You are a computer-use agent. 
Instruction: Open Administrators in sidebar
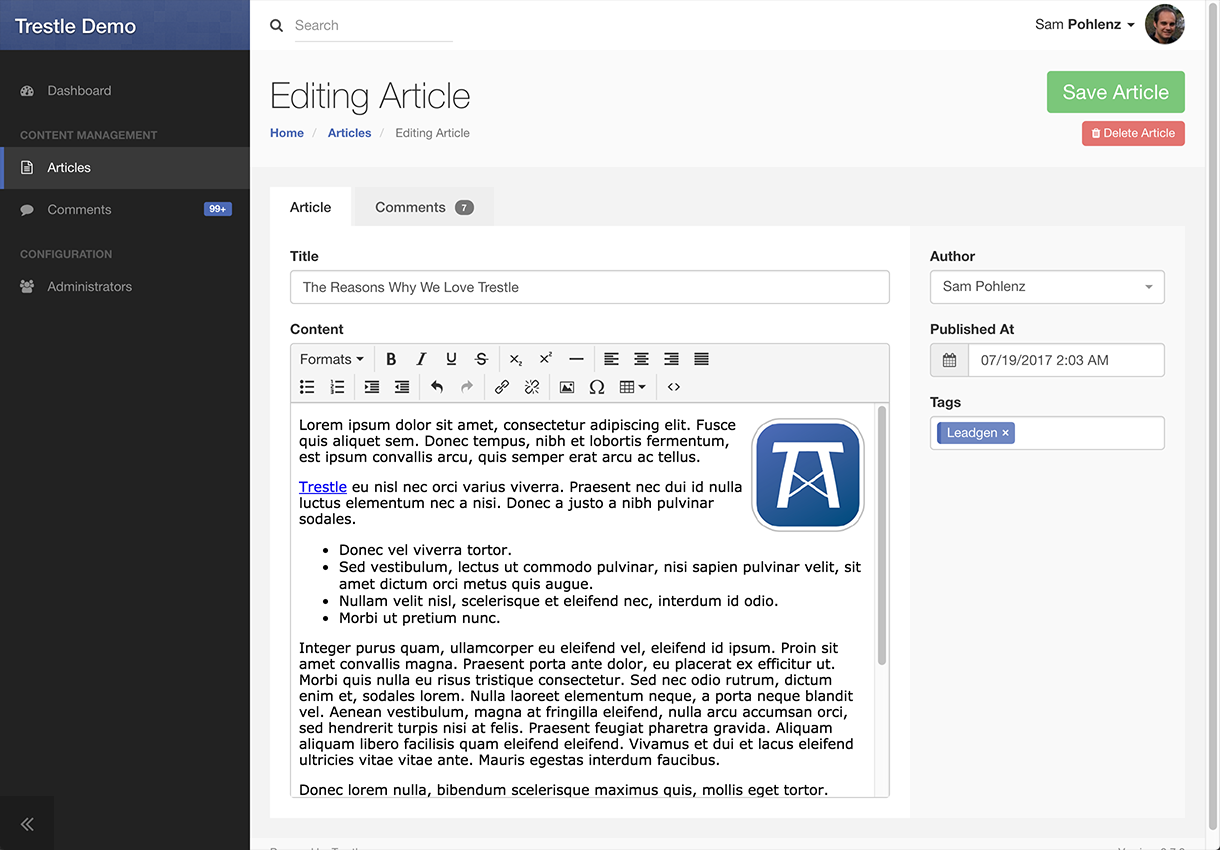[x=125, y=286]
